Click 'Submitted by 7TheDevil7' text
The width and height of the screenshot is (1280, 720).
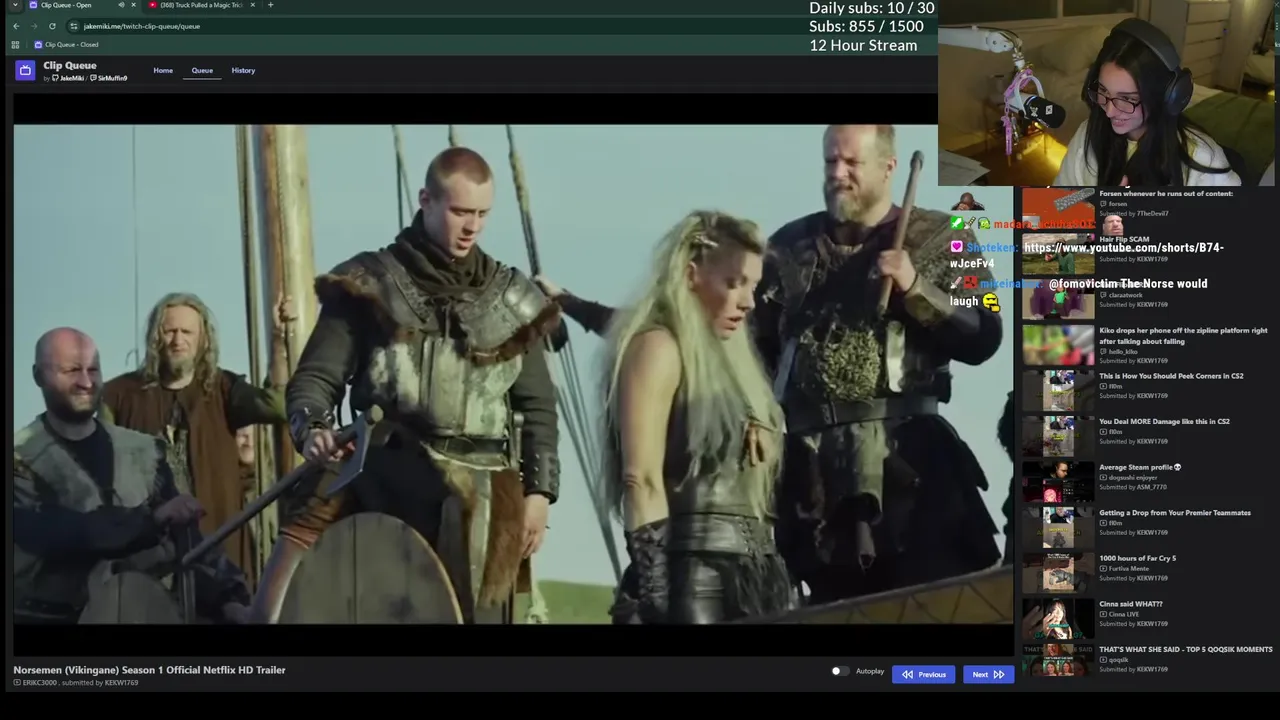pos(1134,213)
